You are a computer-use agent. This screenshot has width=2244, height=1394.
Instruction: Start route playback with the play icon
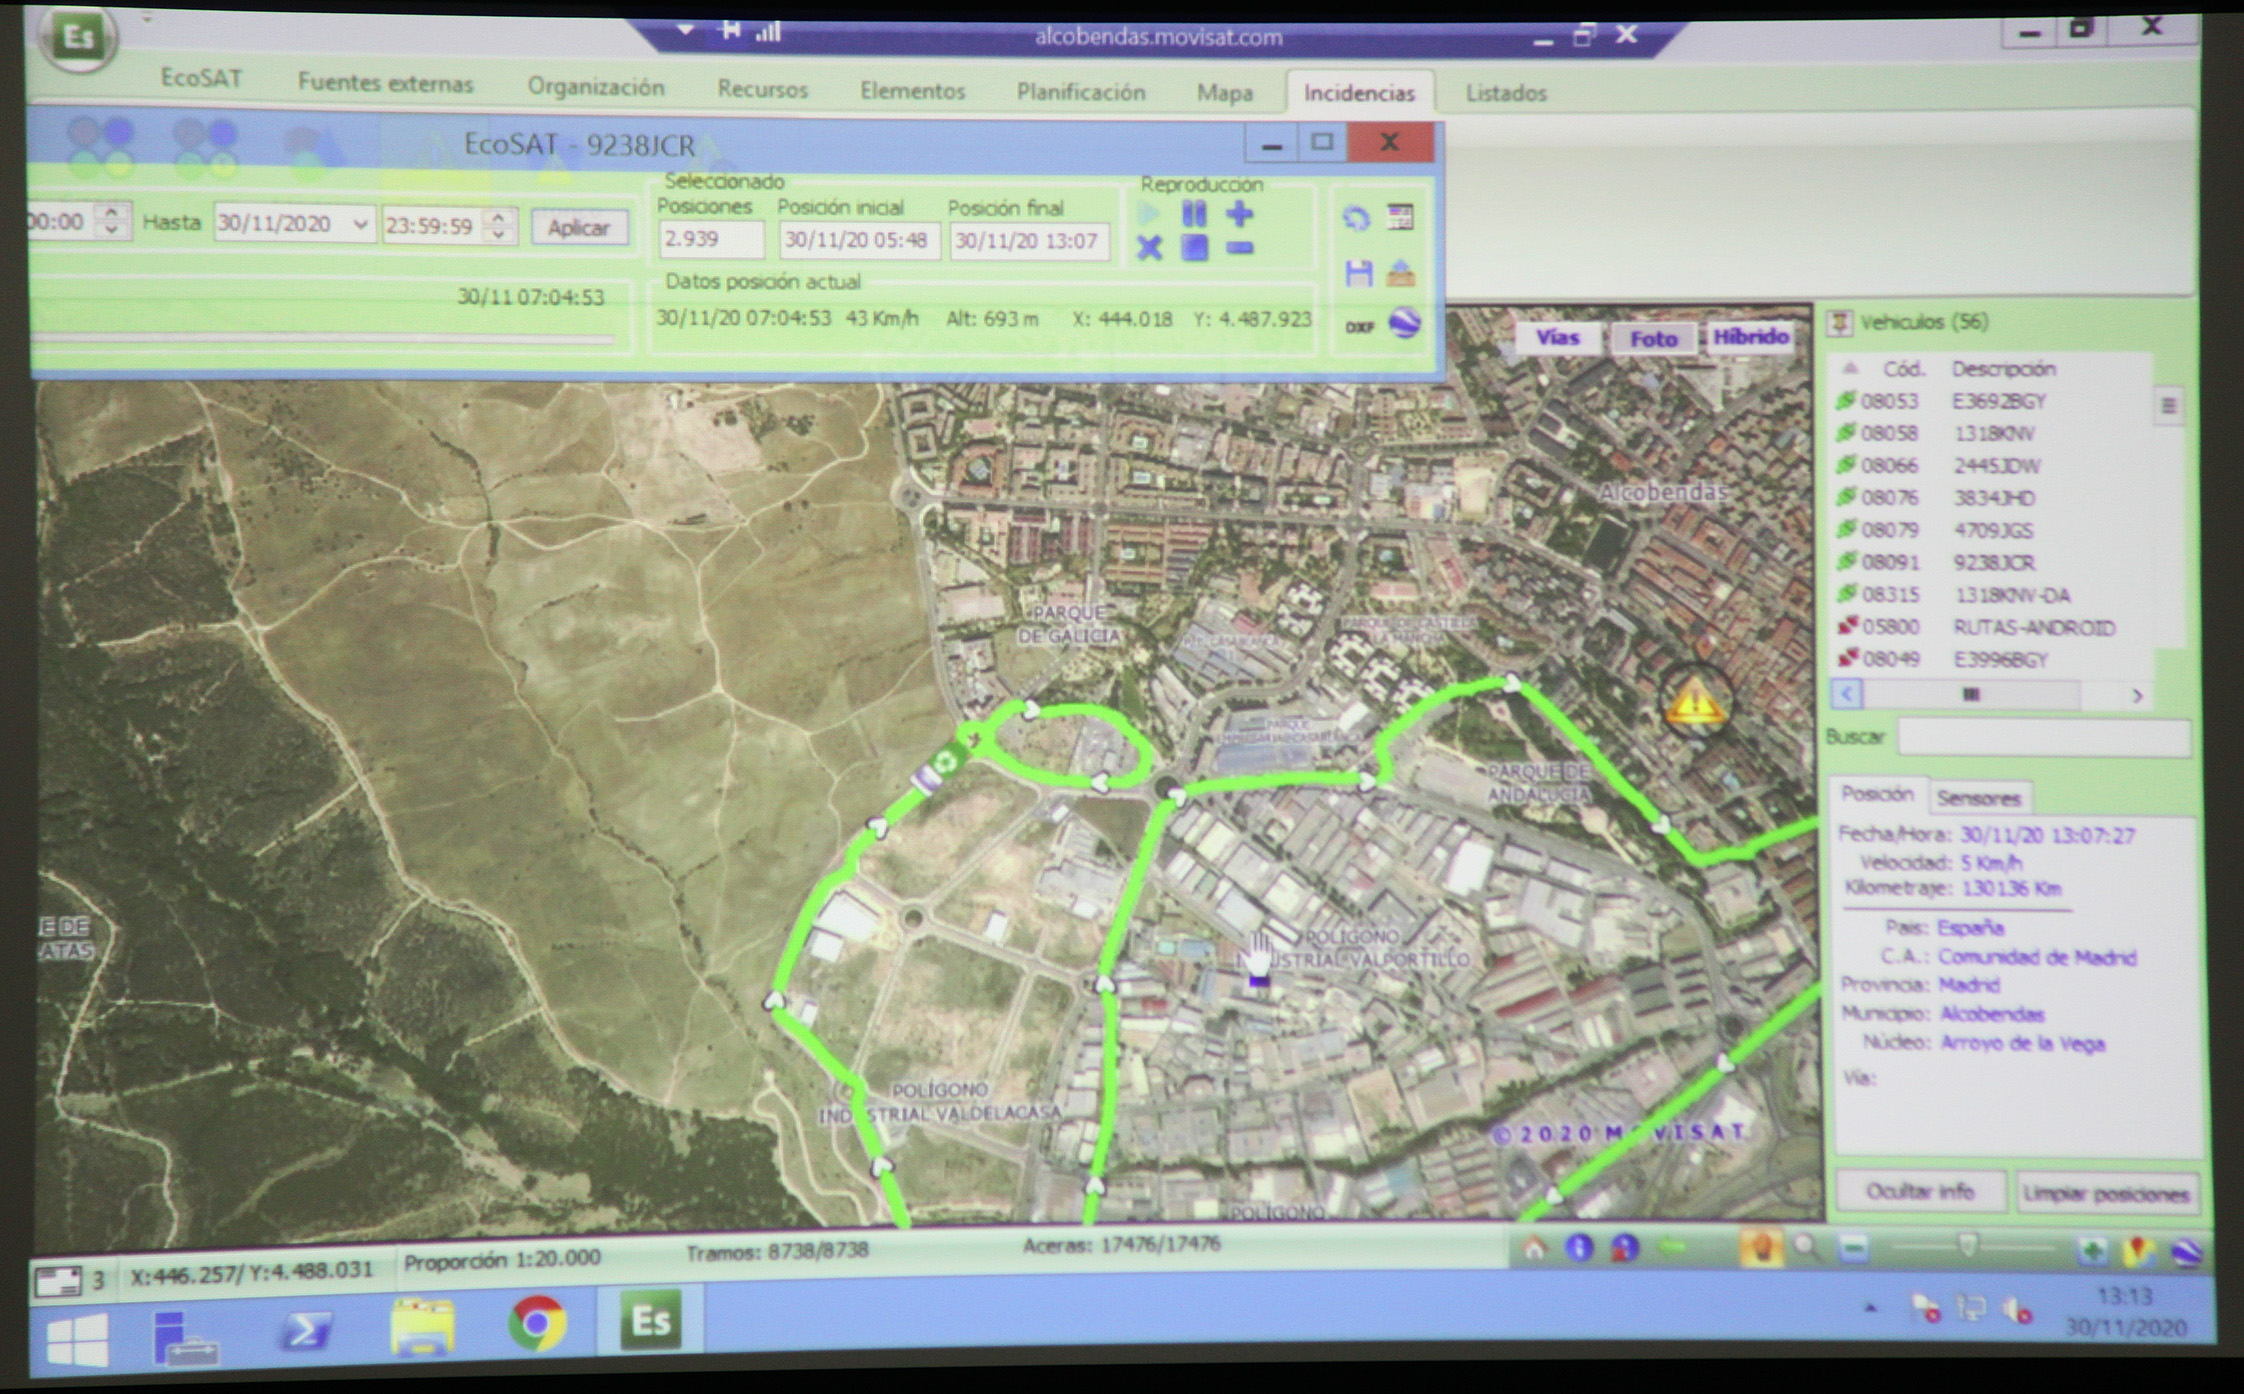(1149, 213)
